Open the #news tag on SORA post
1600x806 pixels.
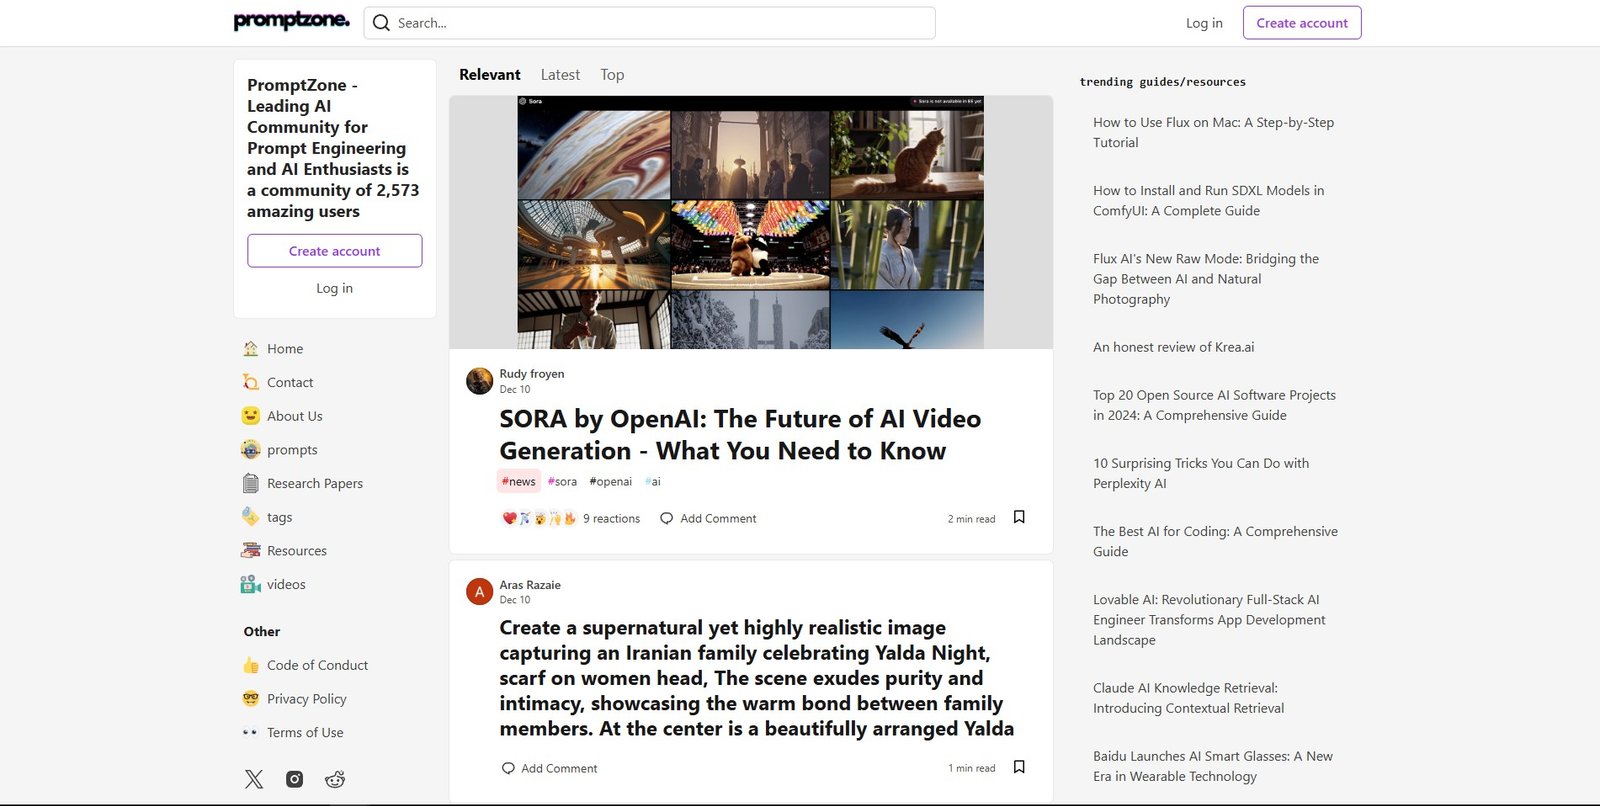[x=518, y=481]
